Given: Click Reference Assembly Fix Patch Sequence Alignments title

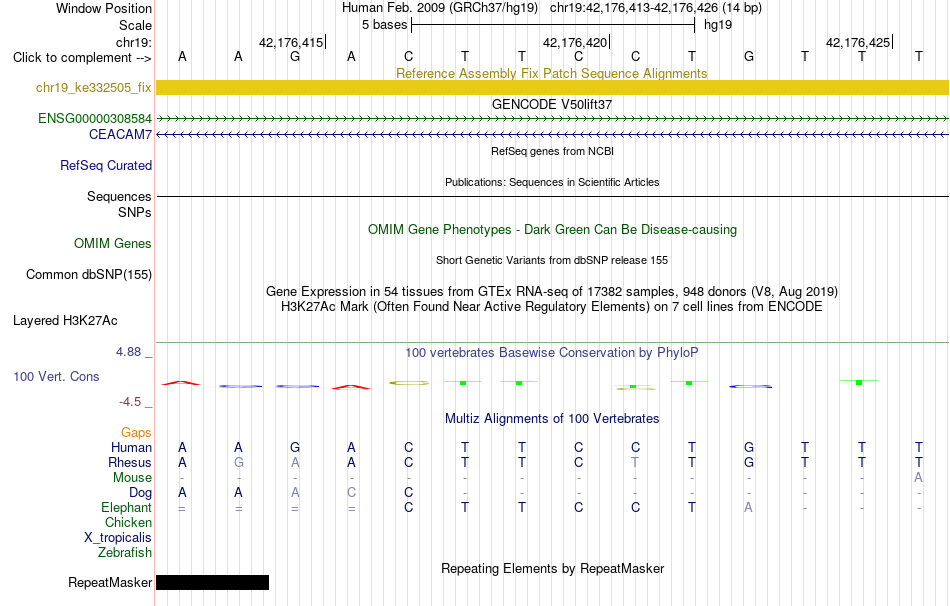Looking at the screenshot, I should point(551,73).
